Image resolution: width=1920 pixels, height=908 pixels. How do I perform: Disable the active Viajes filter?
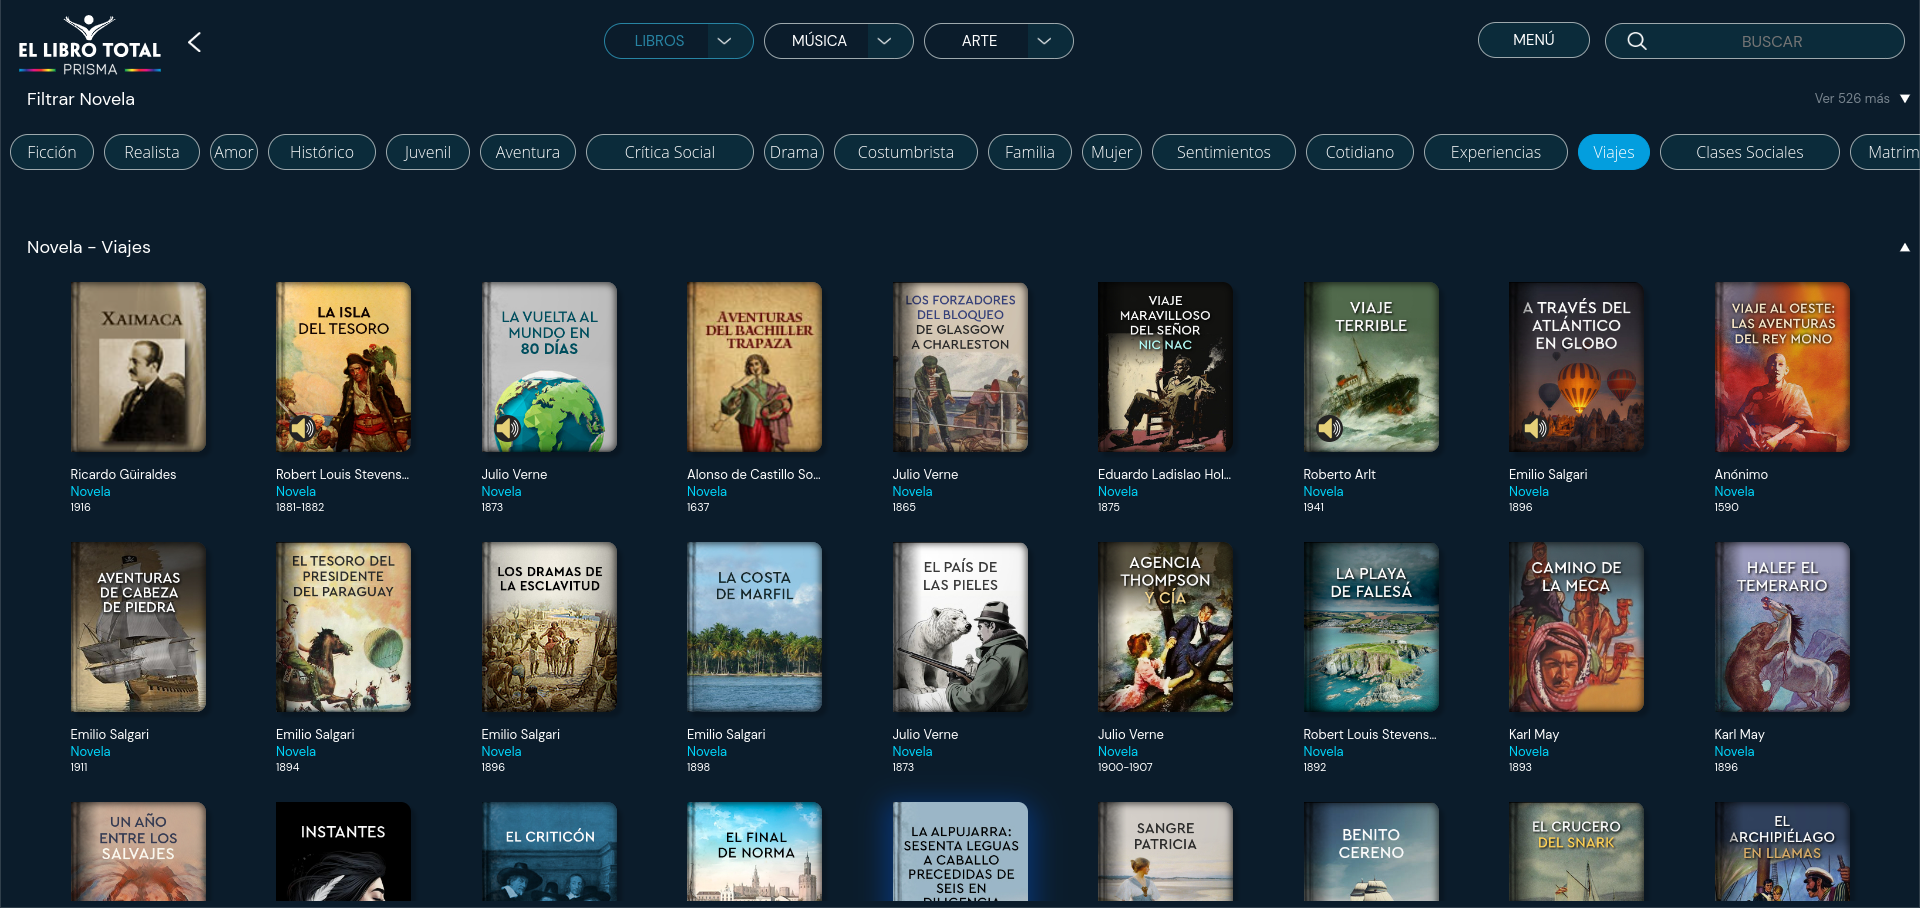pos(1613,152)
